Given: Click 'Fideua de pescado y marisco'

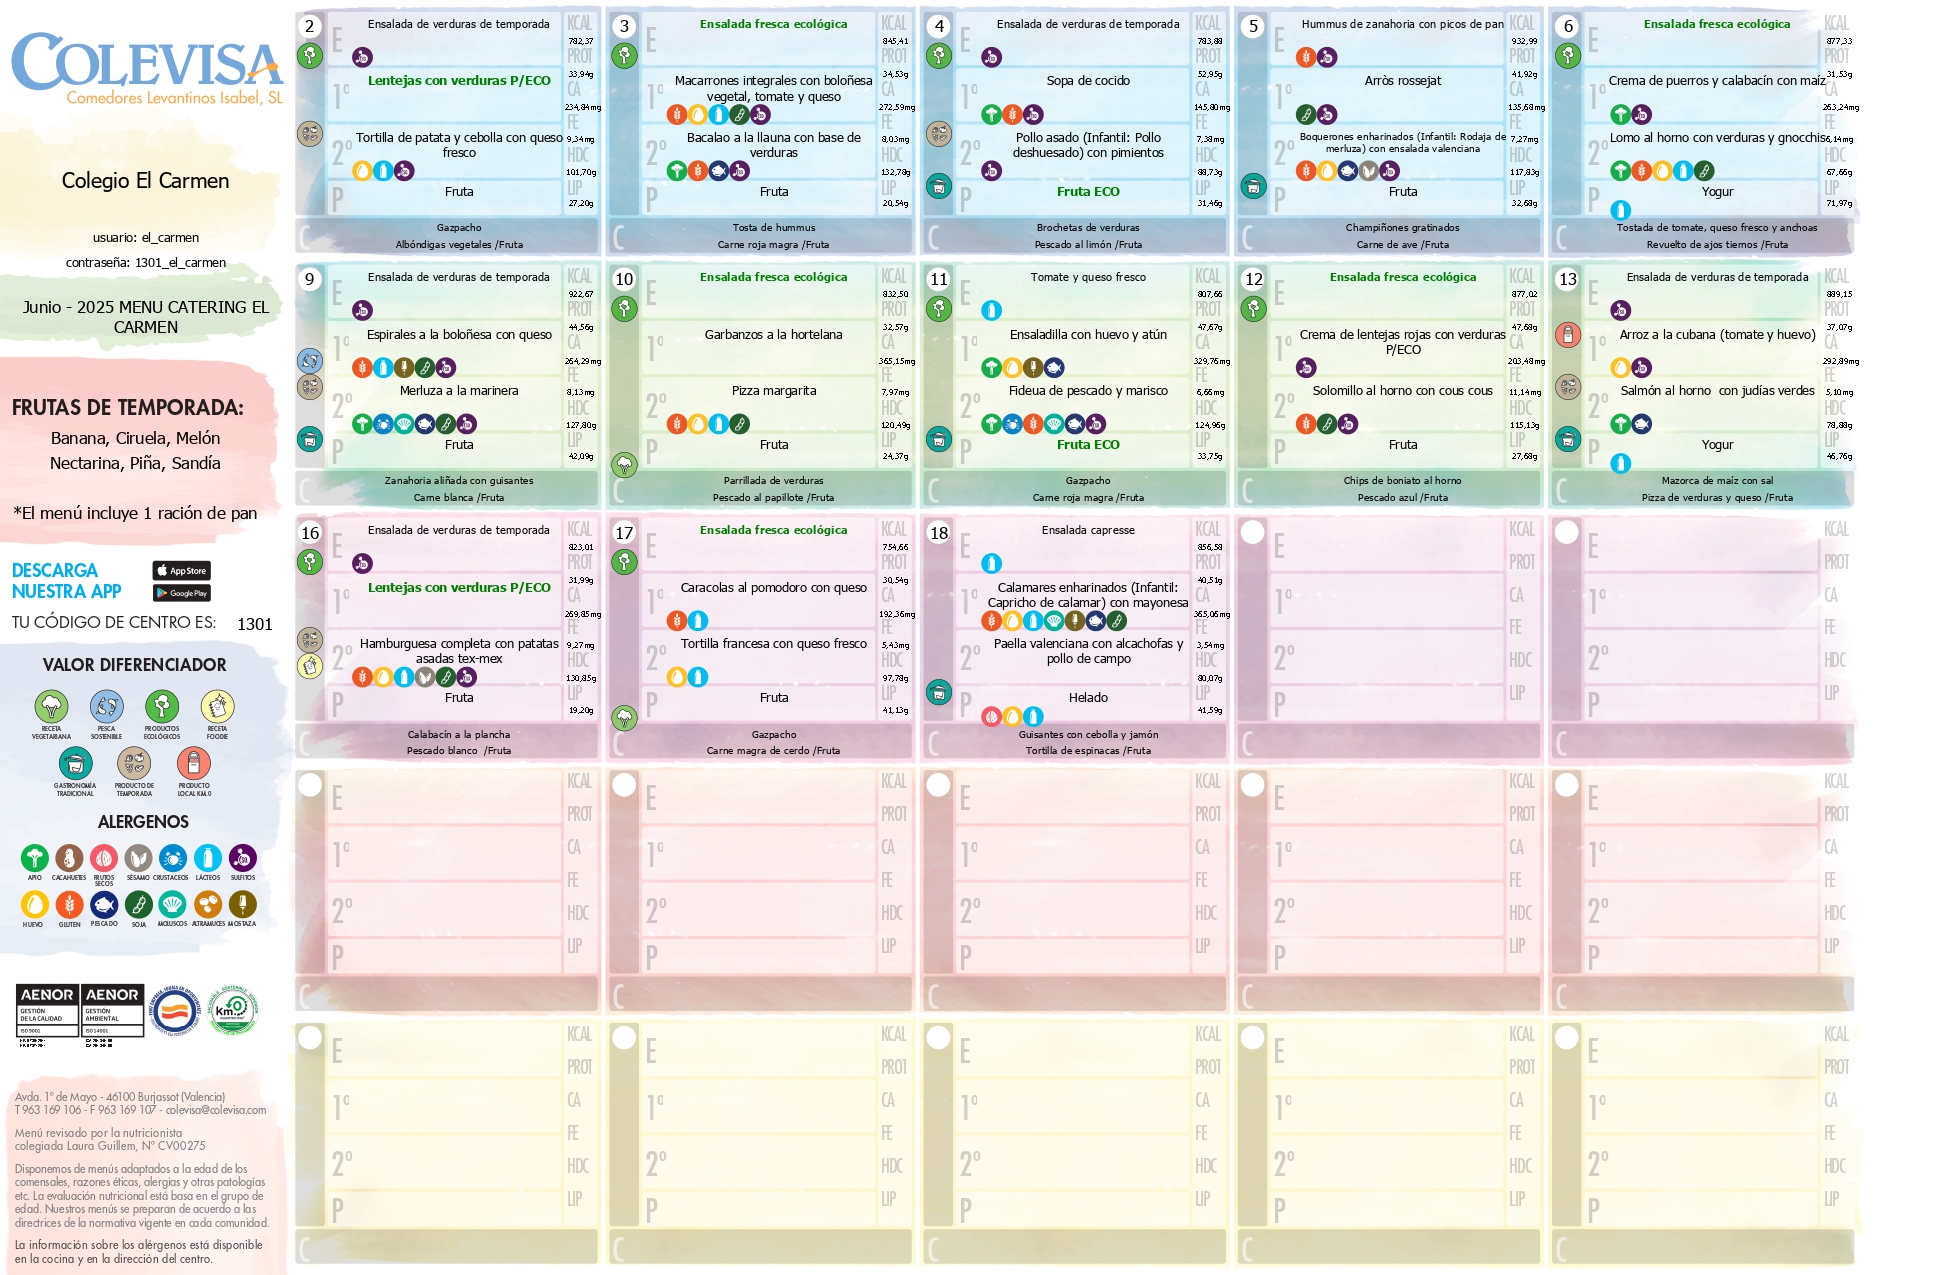Looking at the screenshot, I should click(1088, 391).
